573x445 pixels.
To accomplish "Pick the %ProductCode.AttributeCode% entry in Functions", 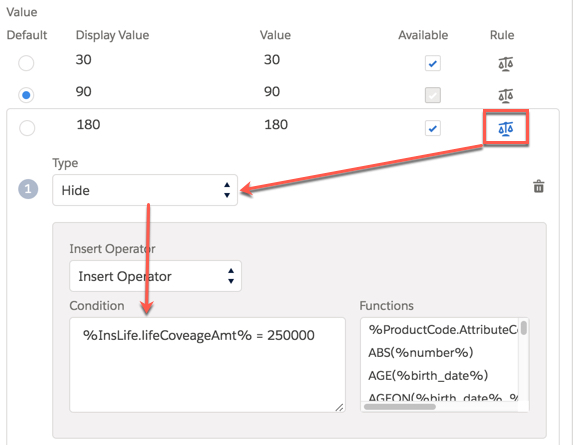I will tap(443, 330).
